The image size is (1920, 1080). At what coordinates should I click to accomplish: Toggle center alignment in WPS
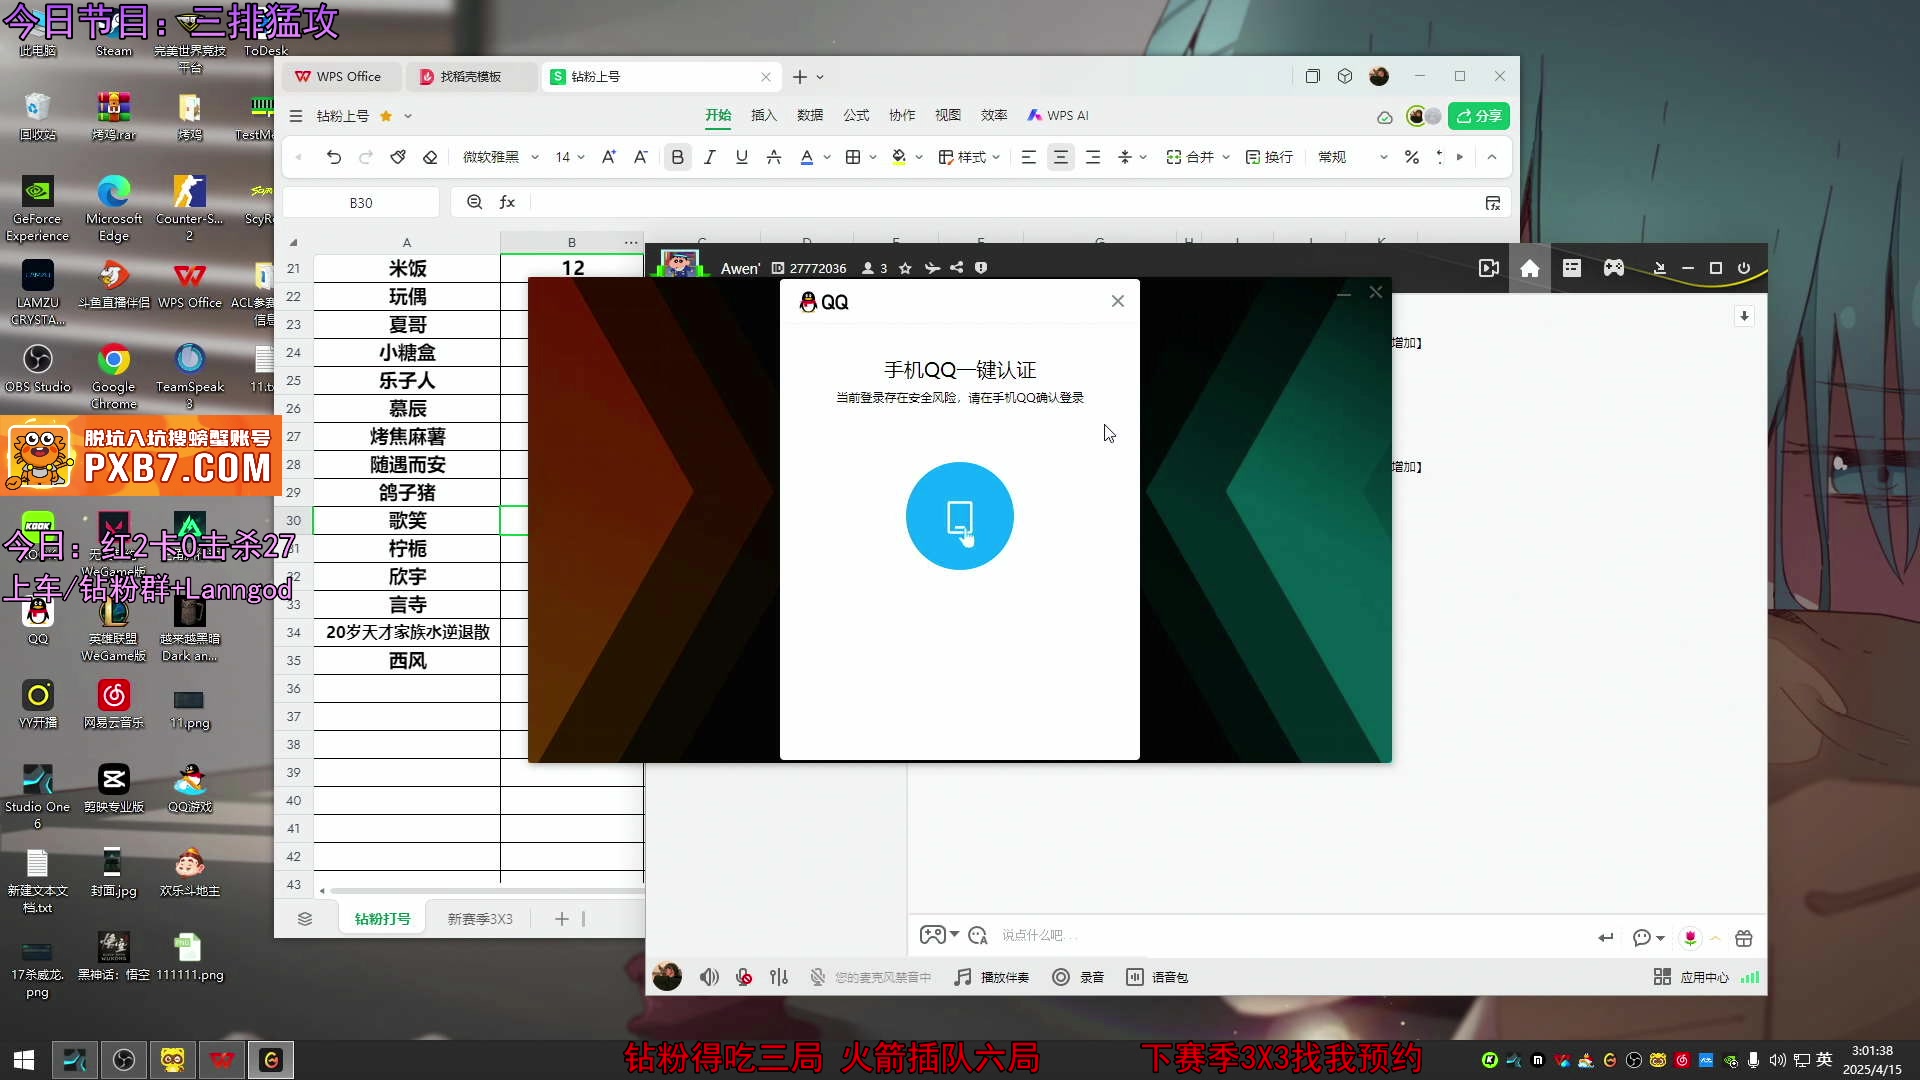tap(1060, 157)
